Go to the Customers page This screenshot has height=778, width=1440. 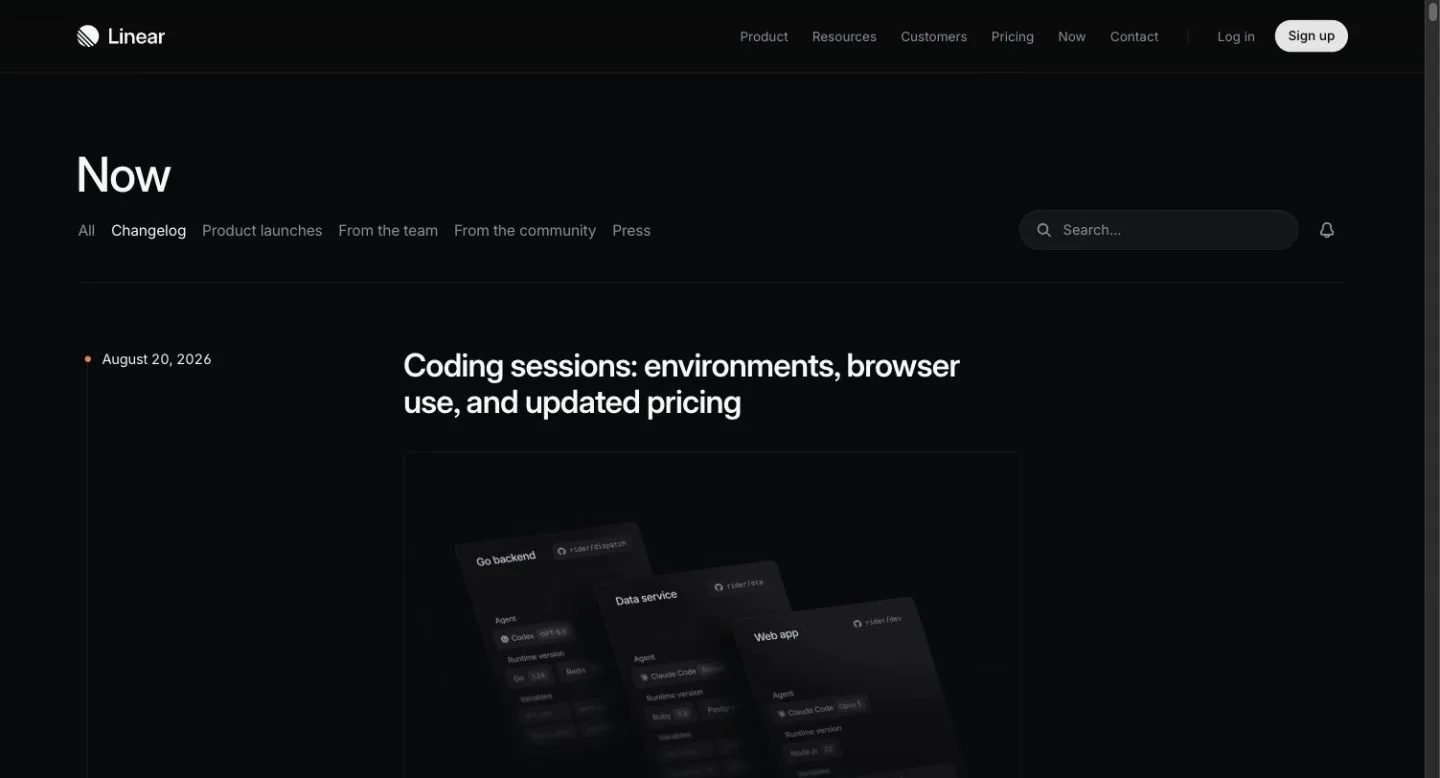point(934,36)
